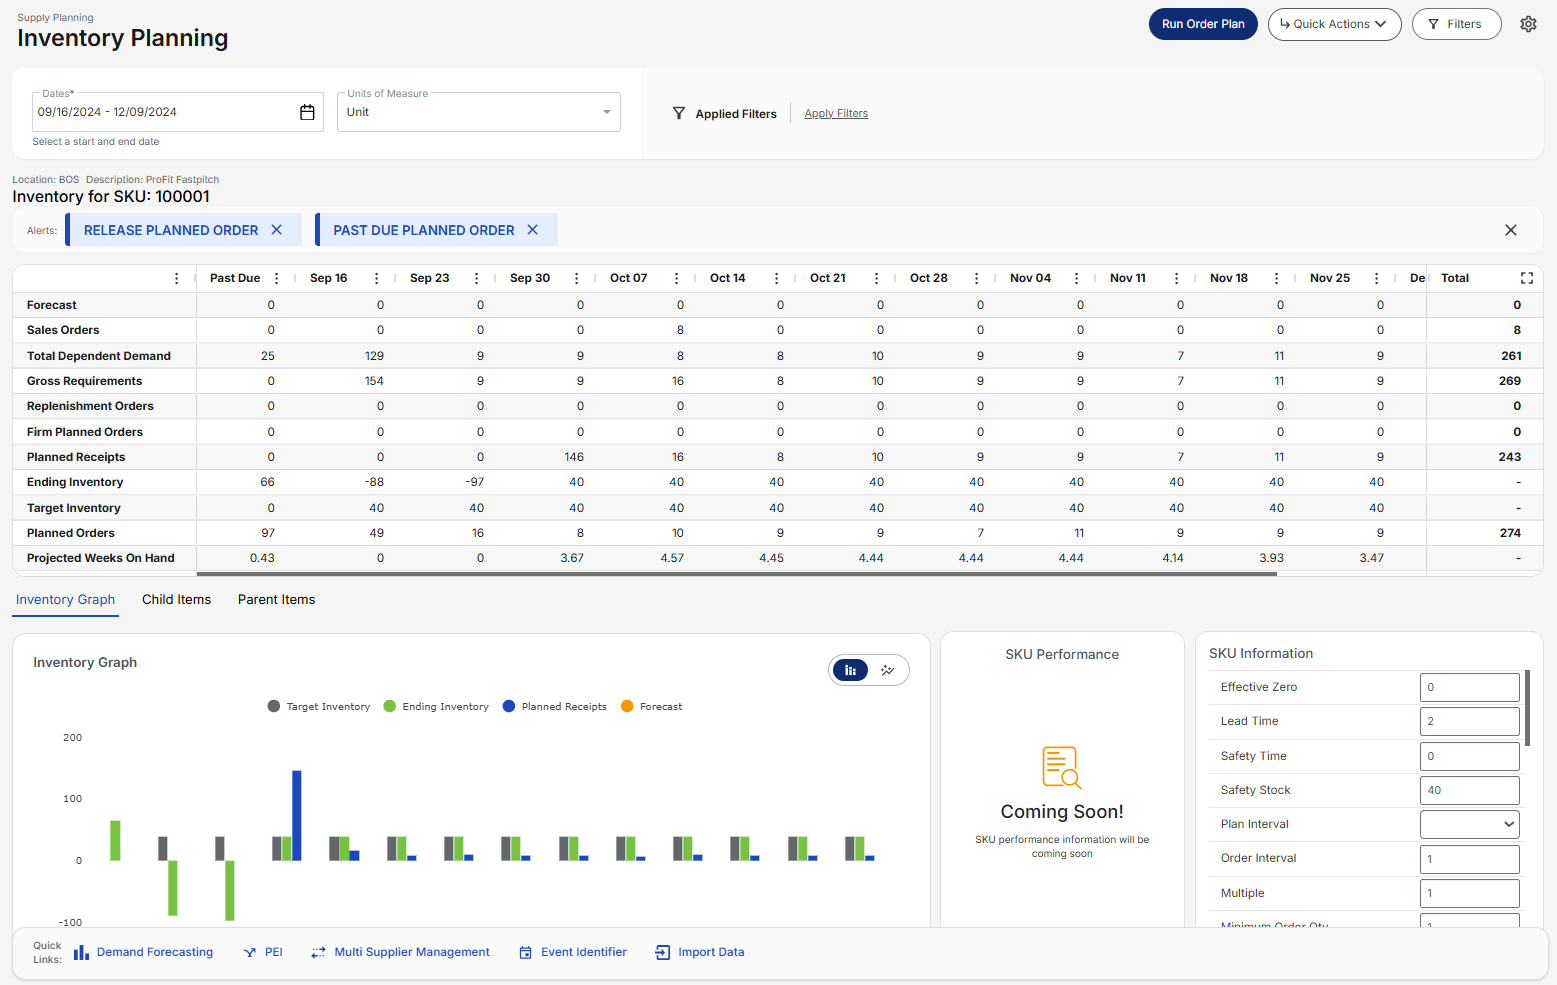Switch to the Child Items tab
The image size is (1557, 985).
pyautogui.click(x=176, y=599)
